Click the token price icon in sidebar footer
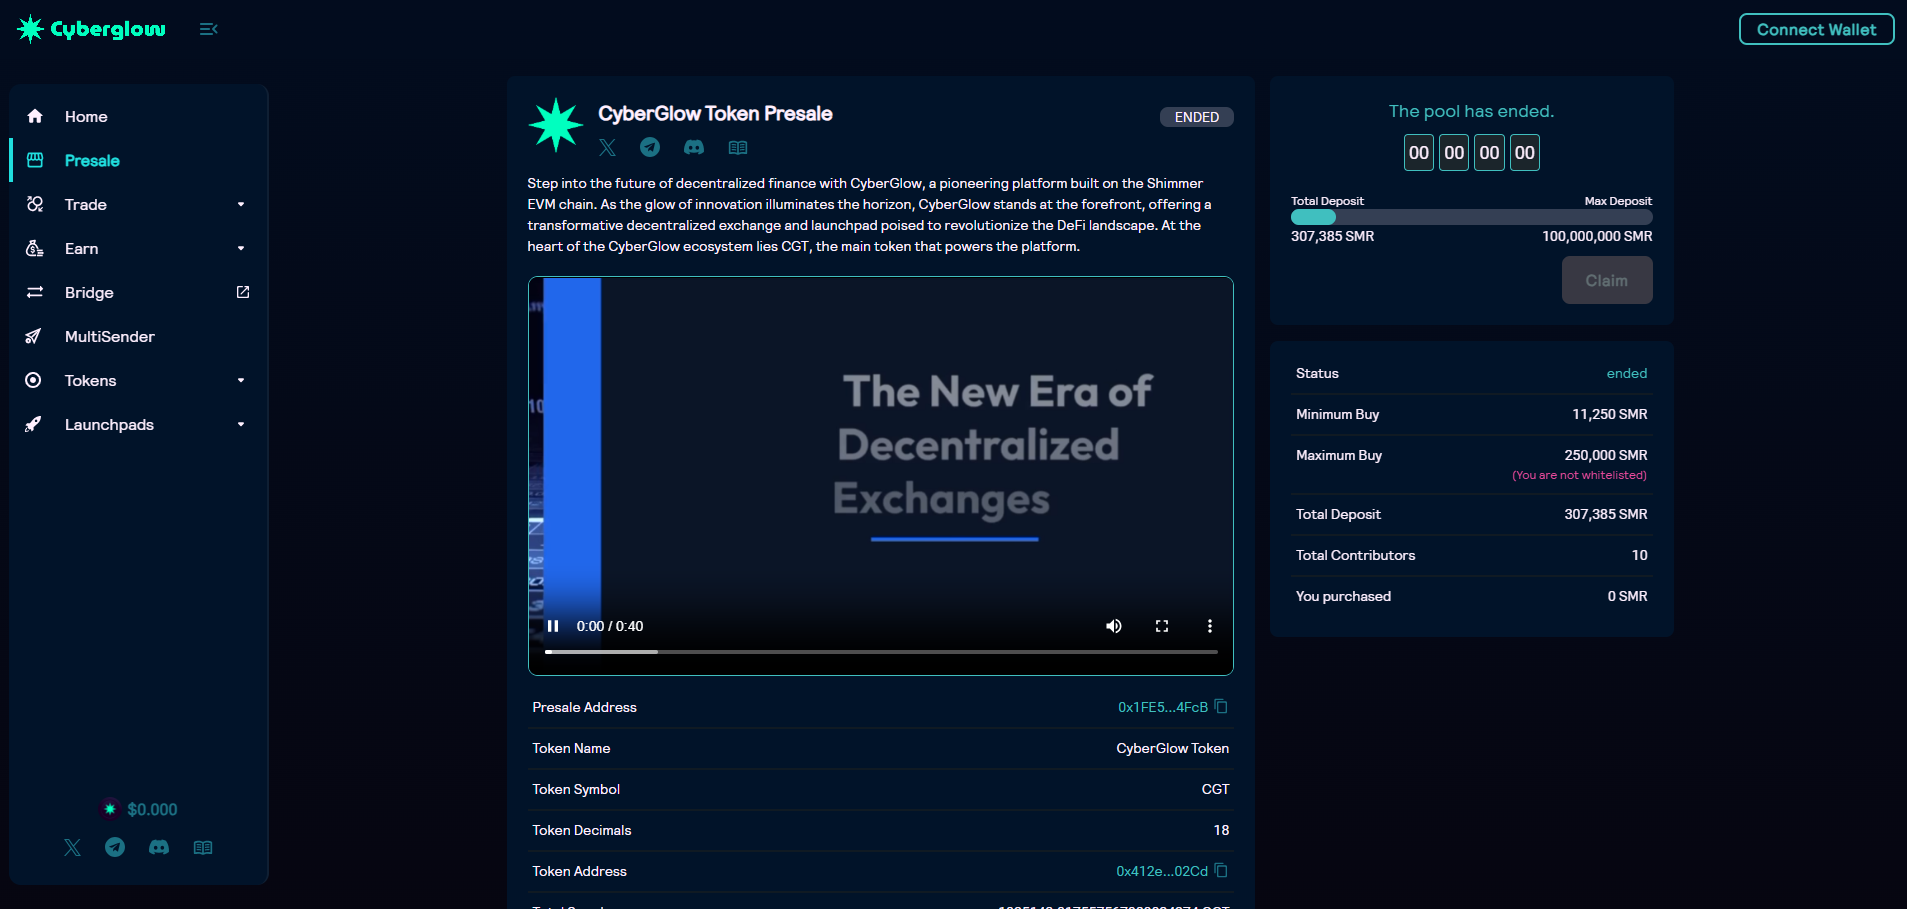Screen dimensions: 1907x909 click(110, 809)
